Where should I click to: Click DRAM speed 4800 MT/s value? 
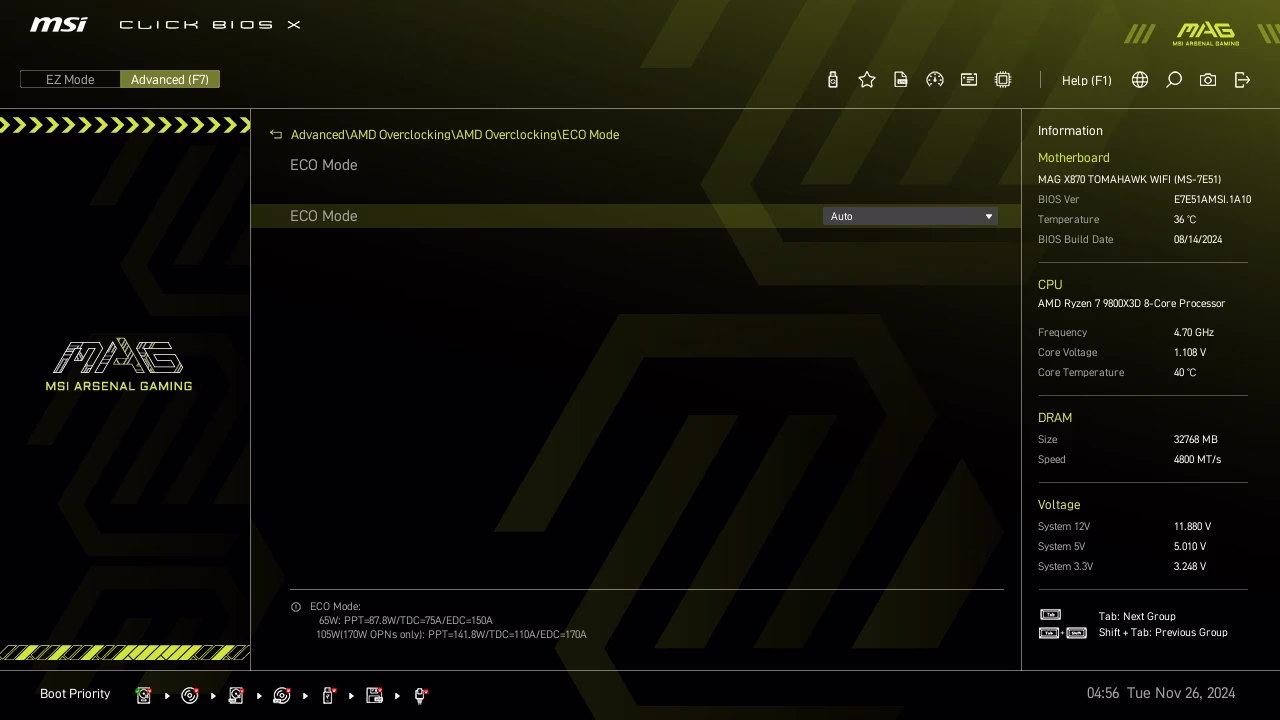click(1197, 460)
